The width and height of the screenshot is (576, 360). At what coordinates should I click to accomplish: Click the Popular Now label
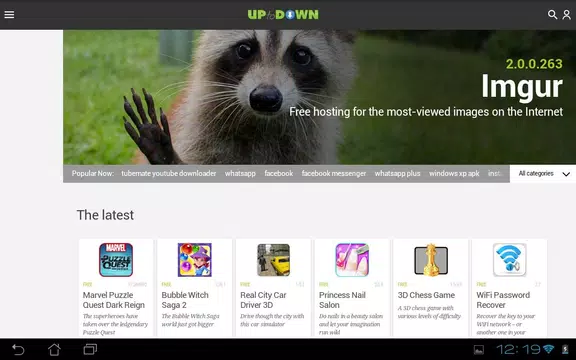coord(93,173)
